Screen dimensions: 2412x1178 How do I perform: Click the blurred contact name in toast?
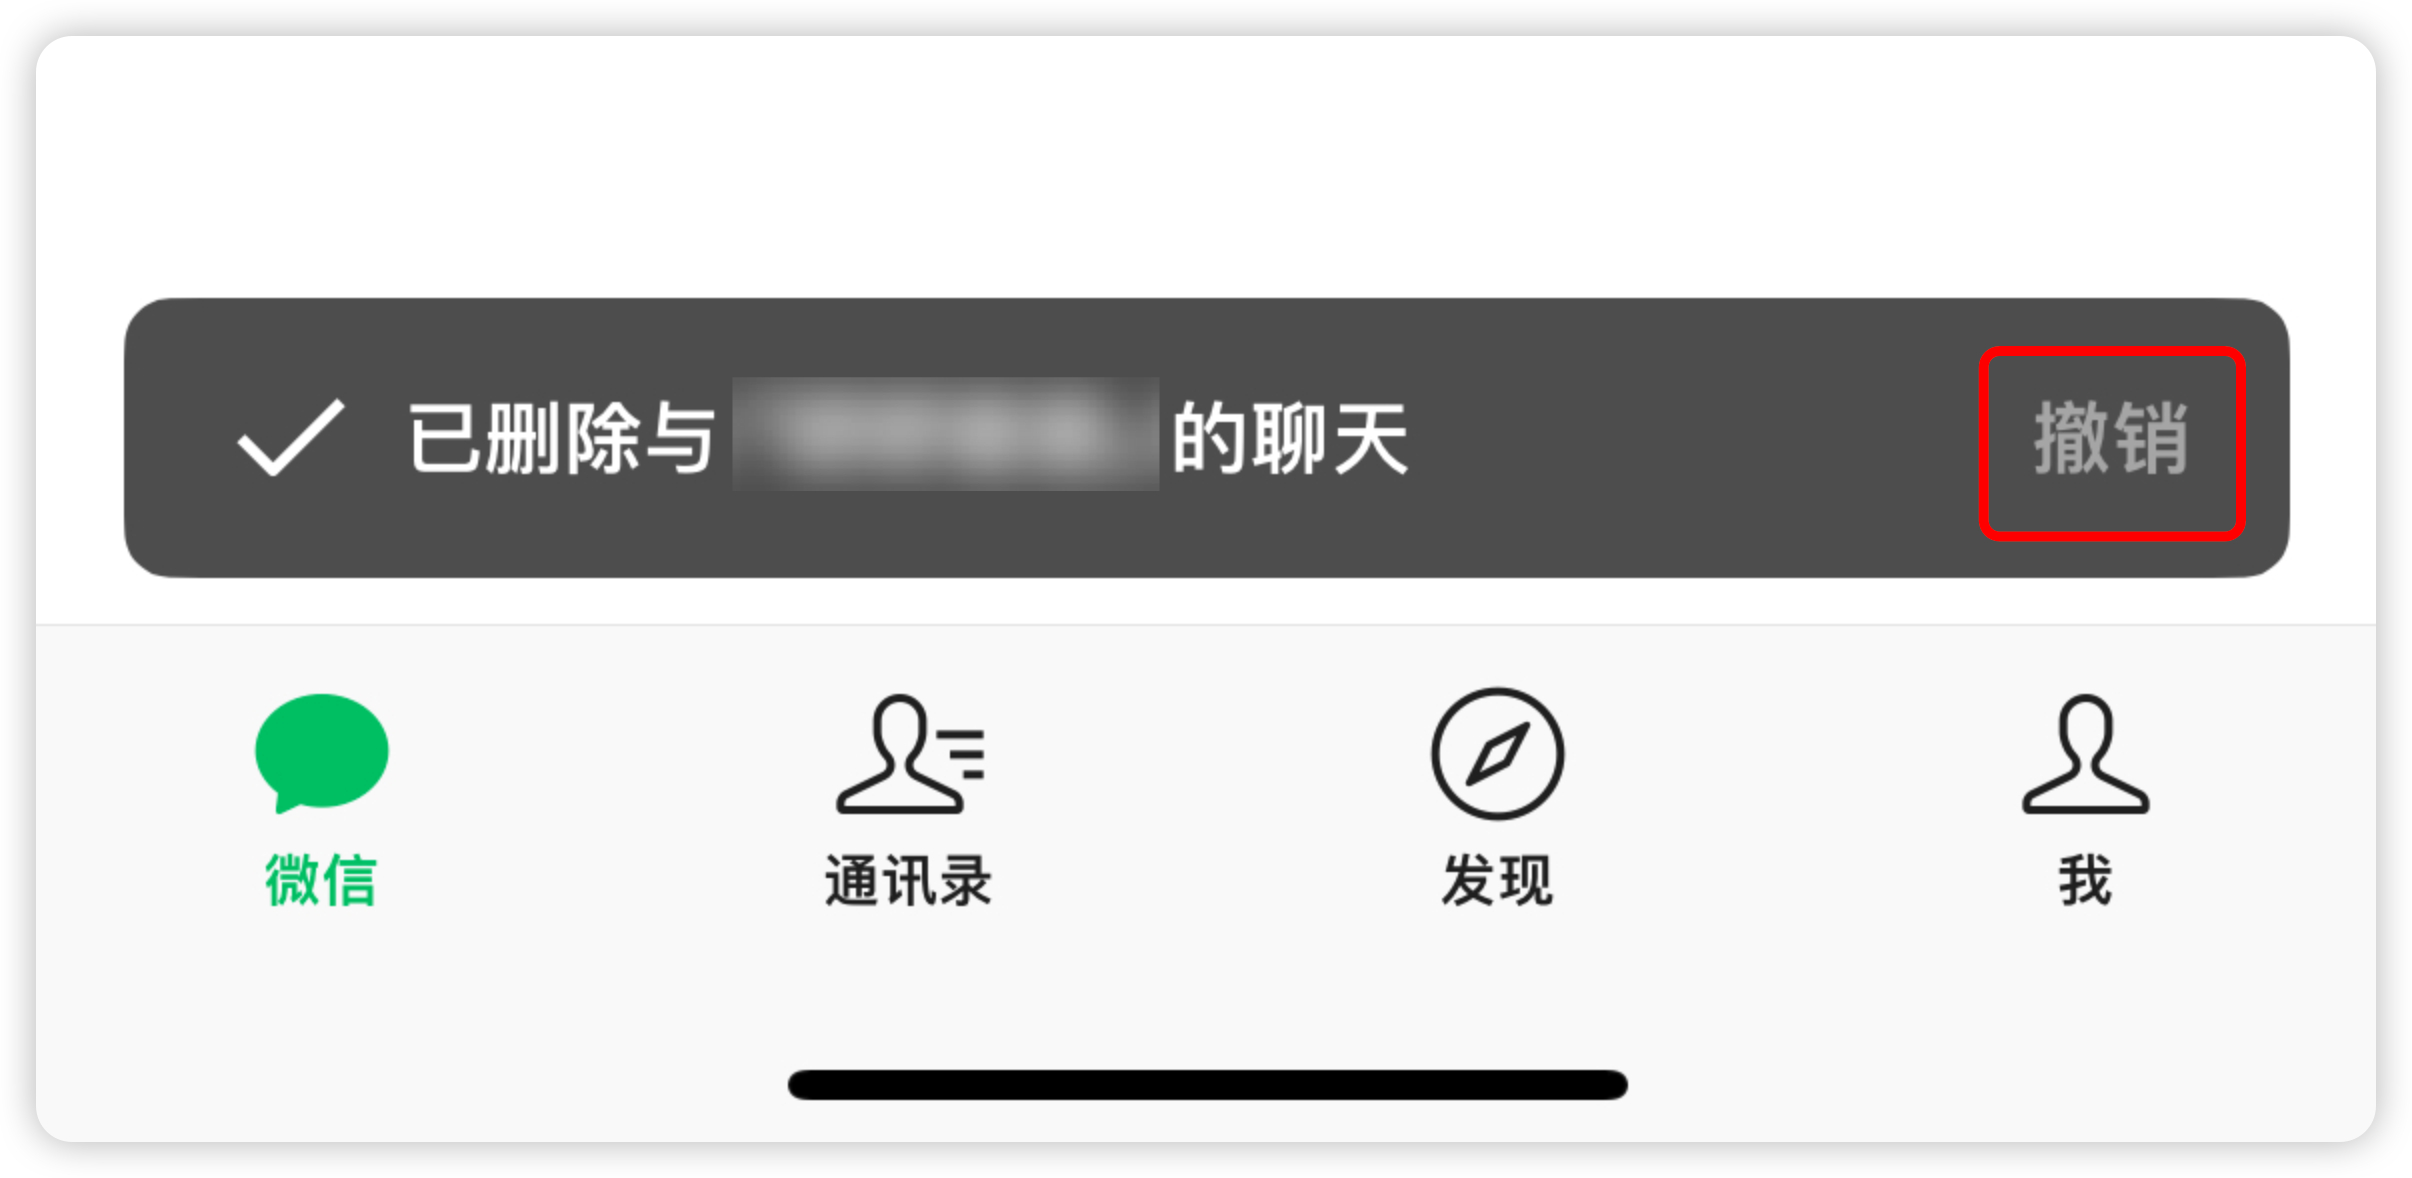(x=945, y=434)
